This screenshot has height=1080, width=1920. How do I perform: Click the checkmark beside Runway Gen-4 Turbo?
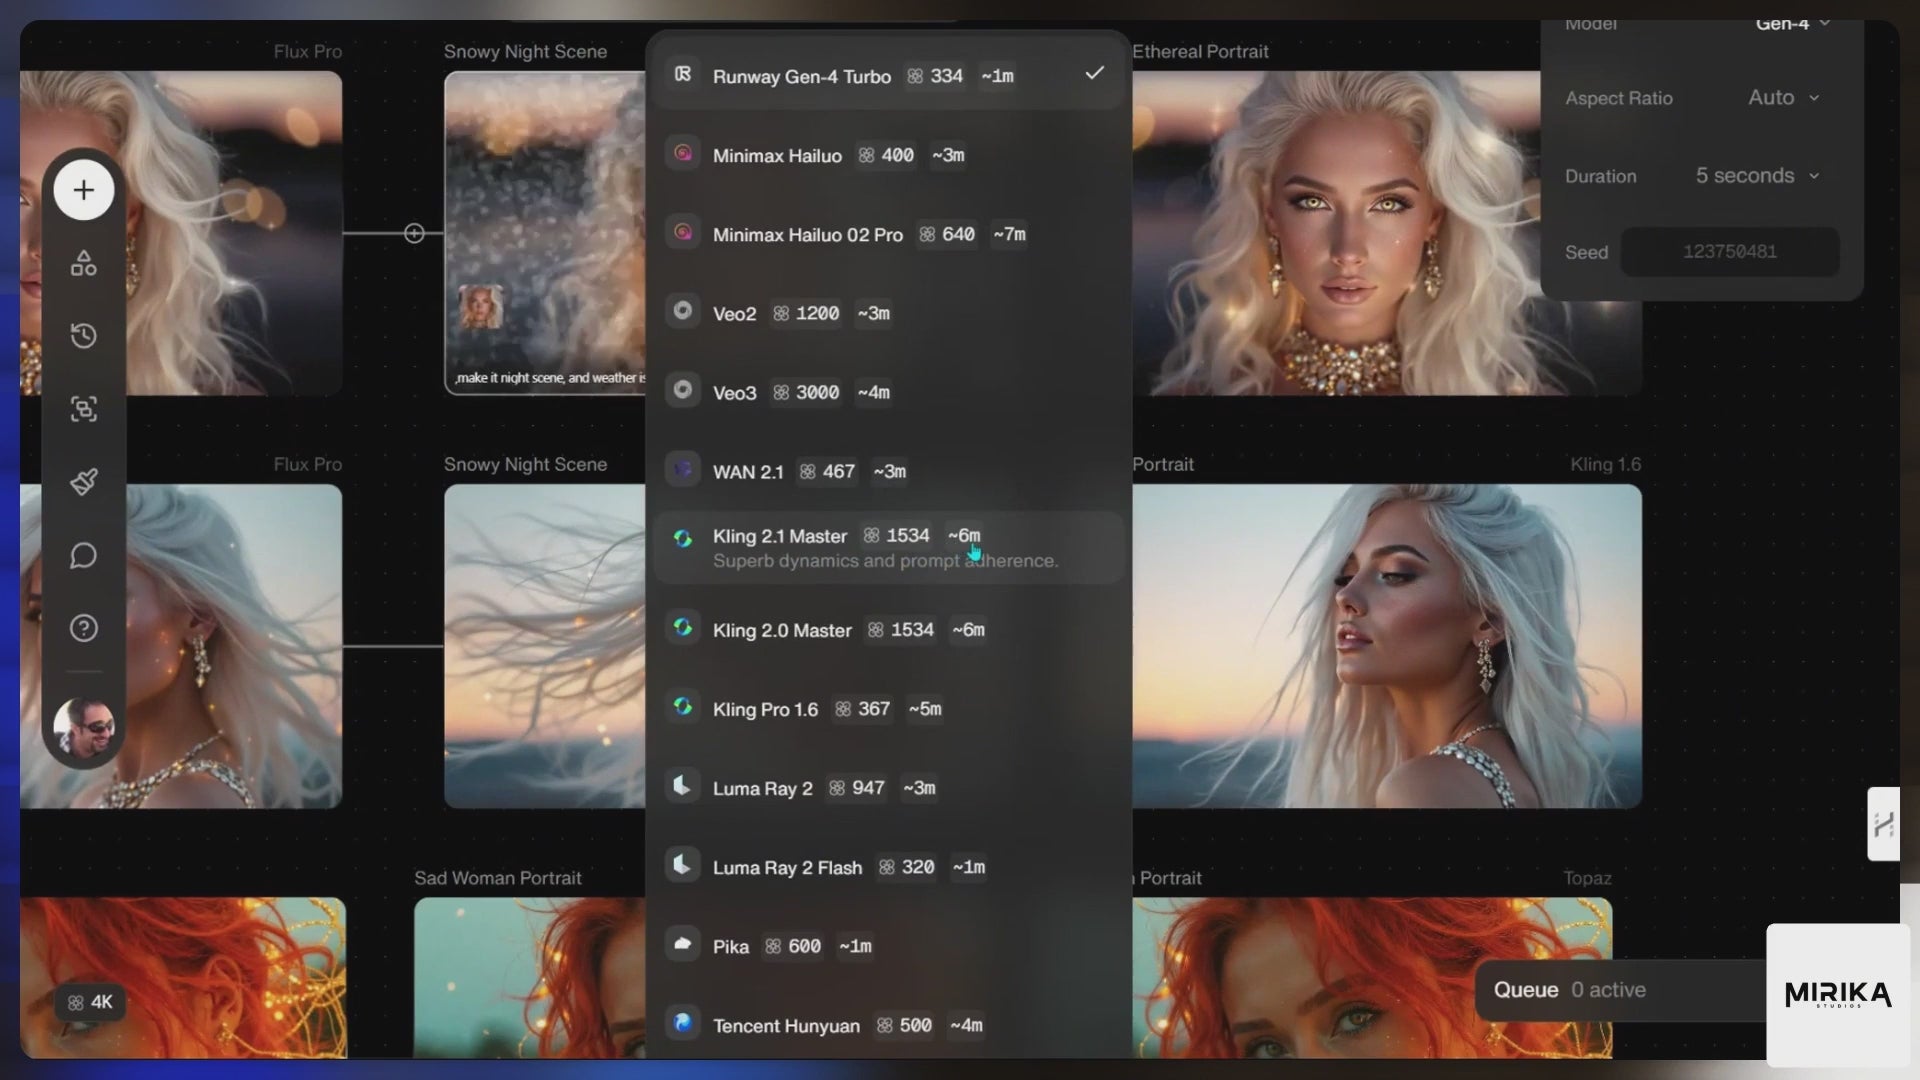click(x=1095, y=73)
